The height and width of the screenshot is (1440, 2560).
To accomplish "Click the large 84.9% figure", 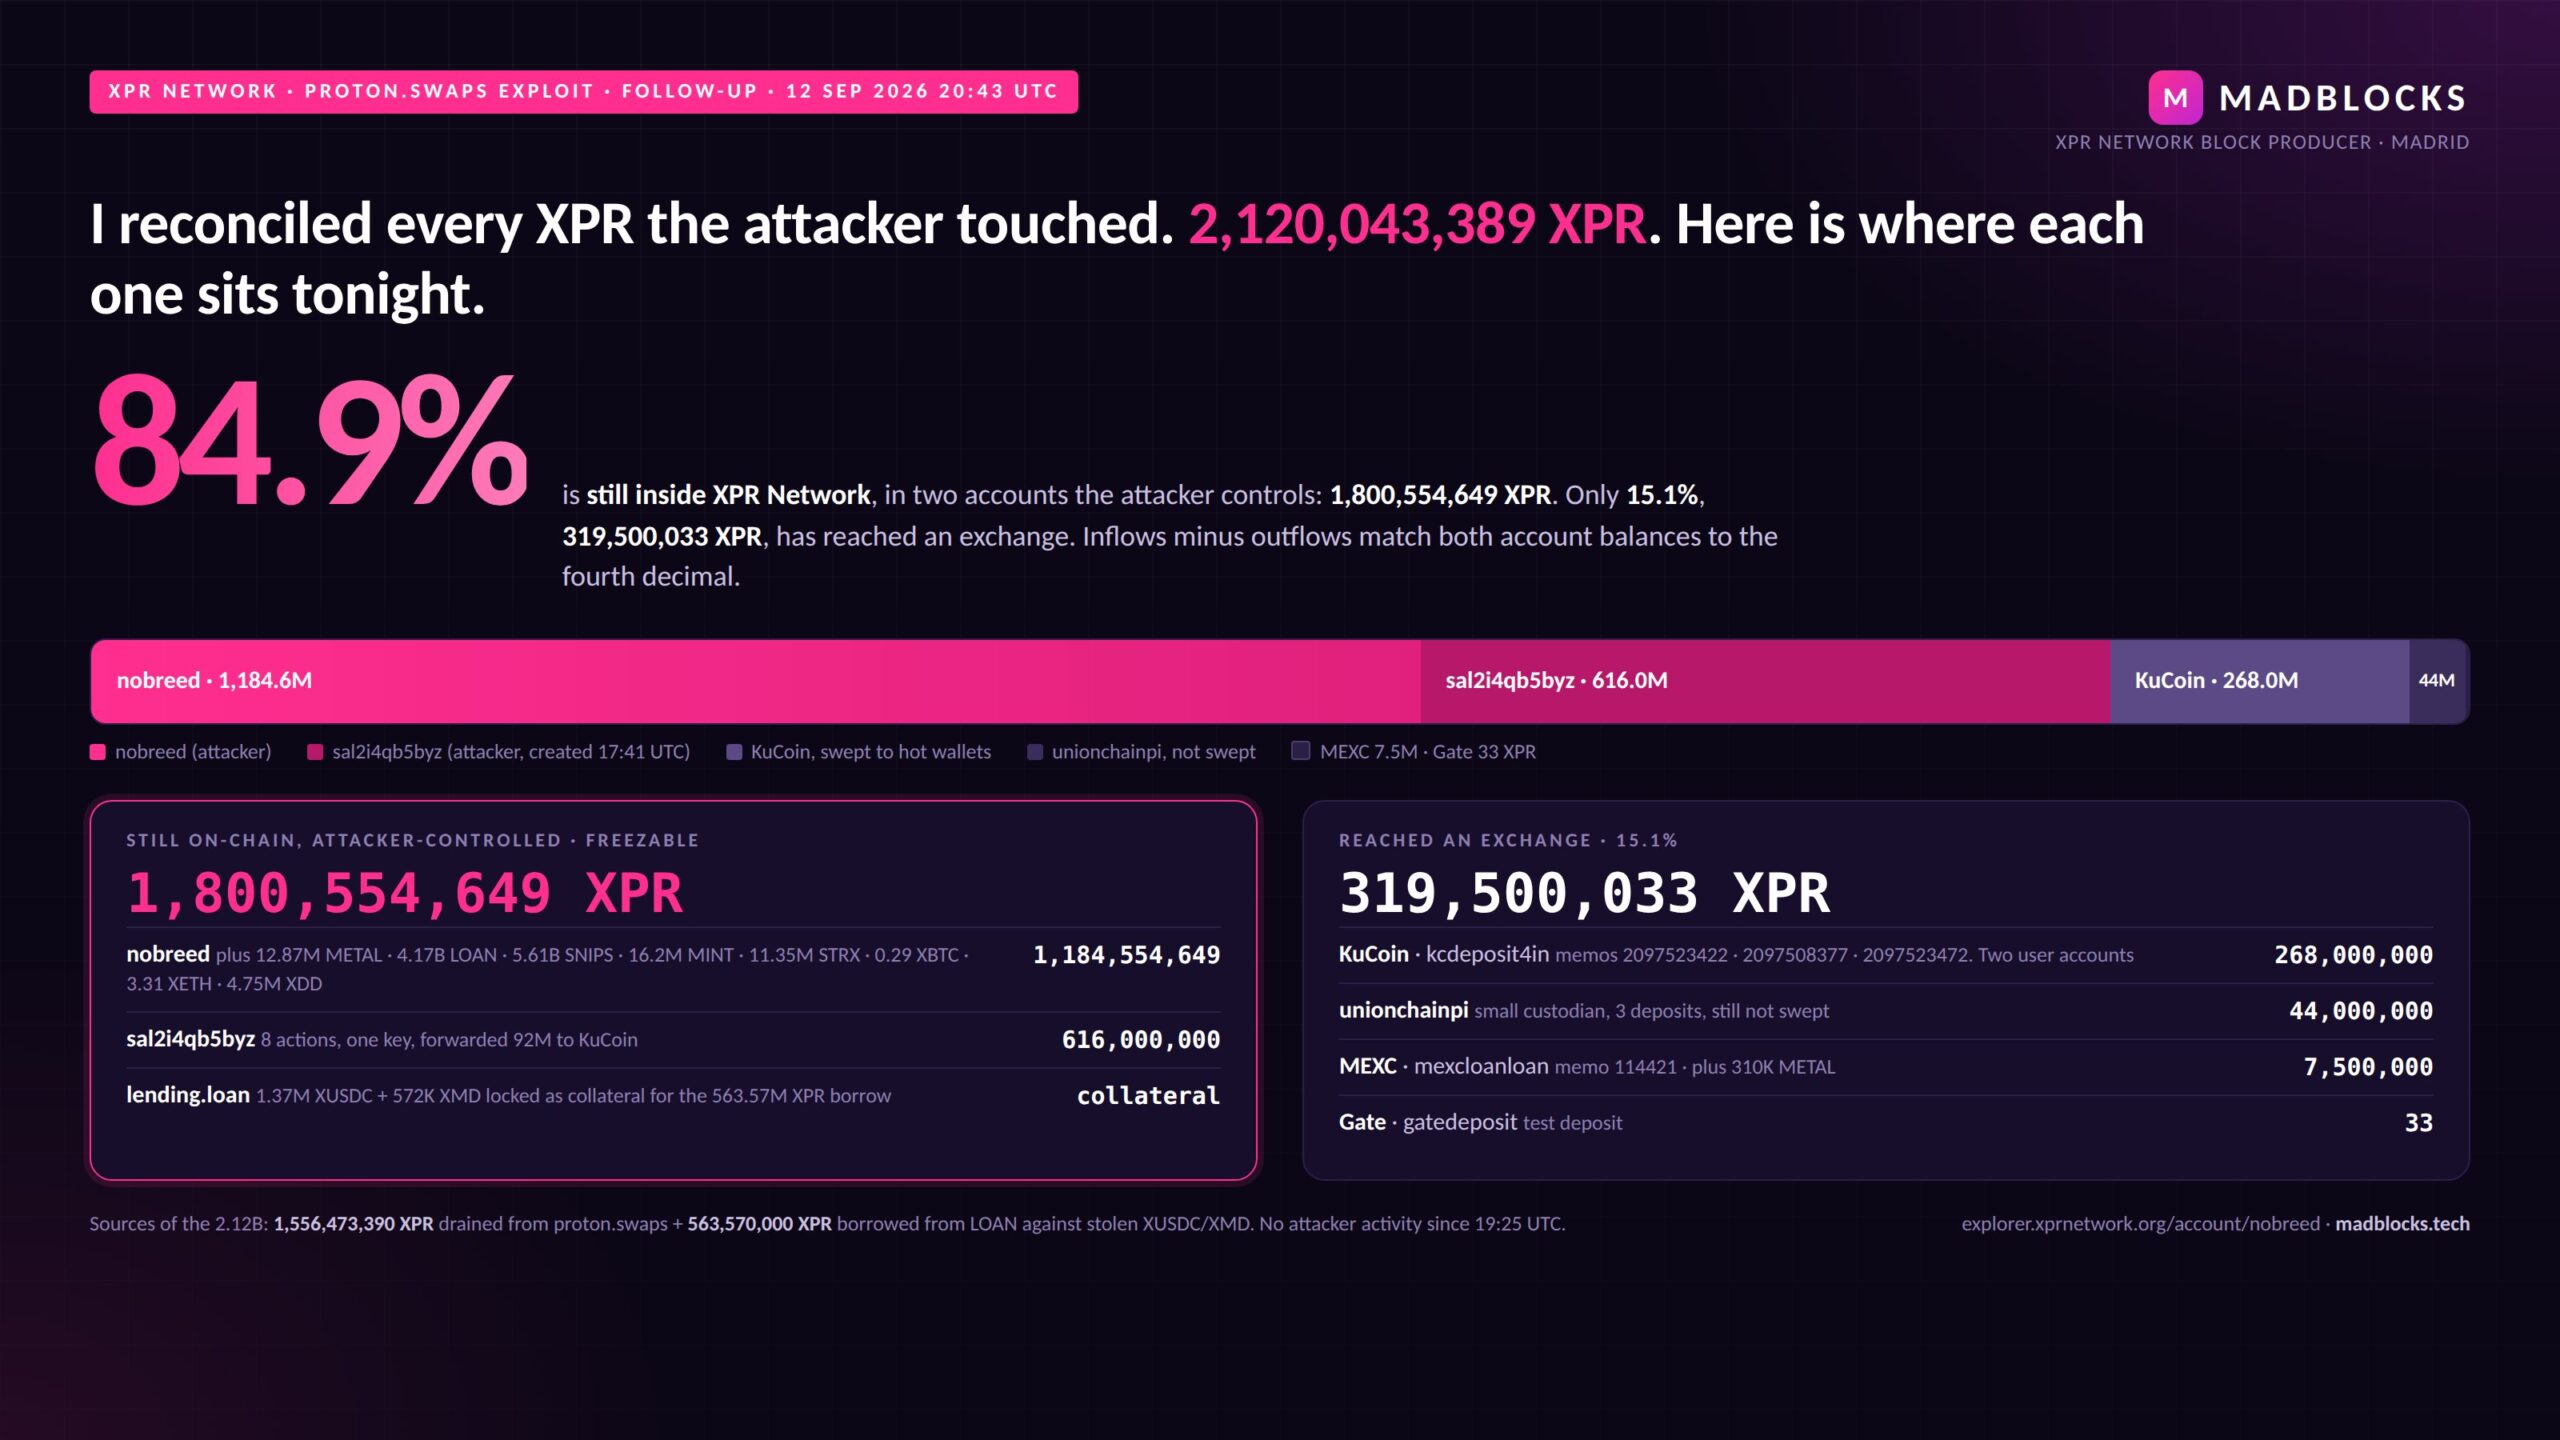I will coord(310,440).
